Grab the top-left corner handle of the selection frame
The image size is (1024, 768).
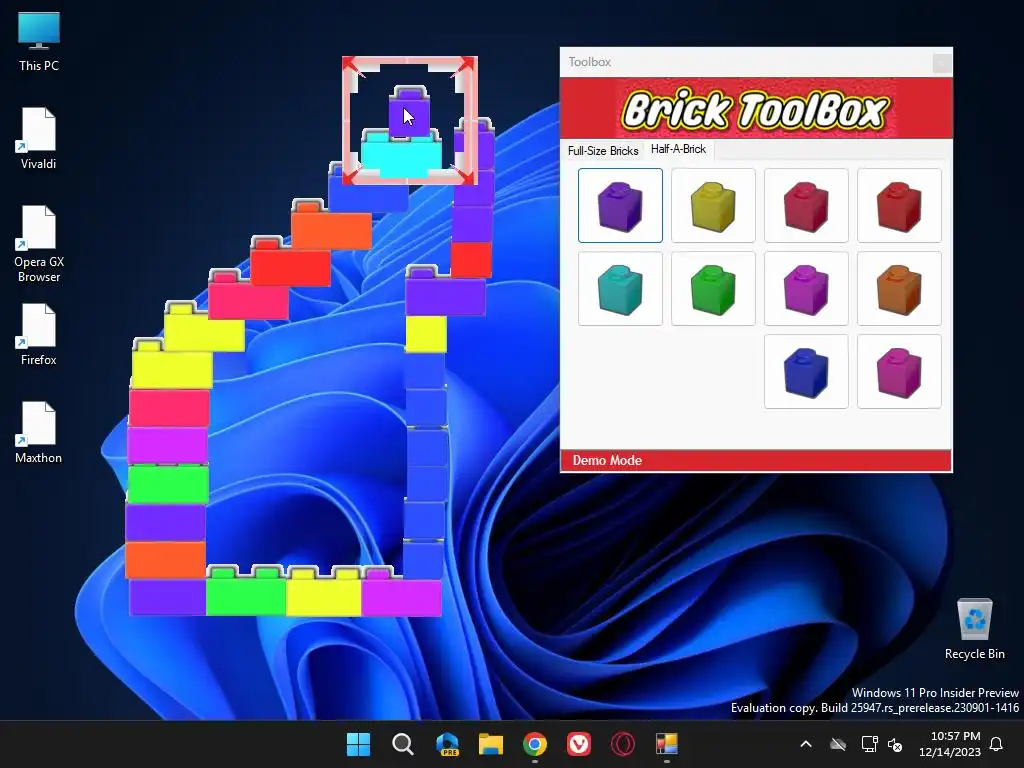click(351, 66)
